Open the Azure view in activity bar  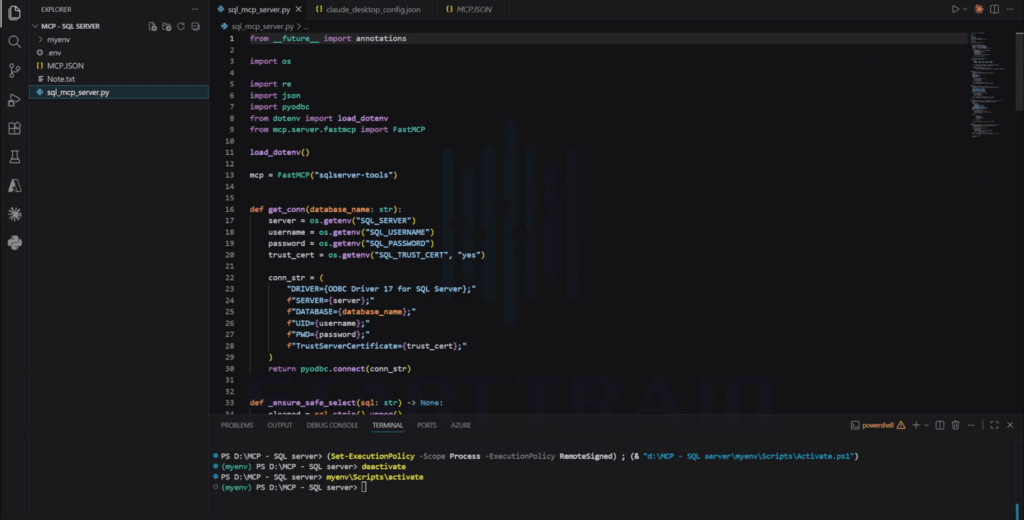14,186
